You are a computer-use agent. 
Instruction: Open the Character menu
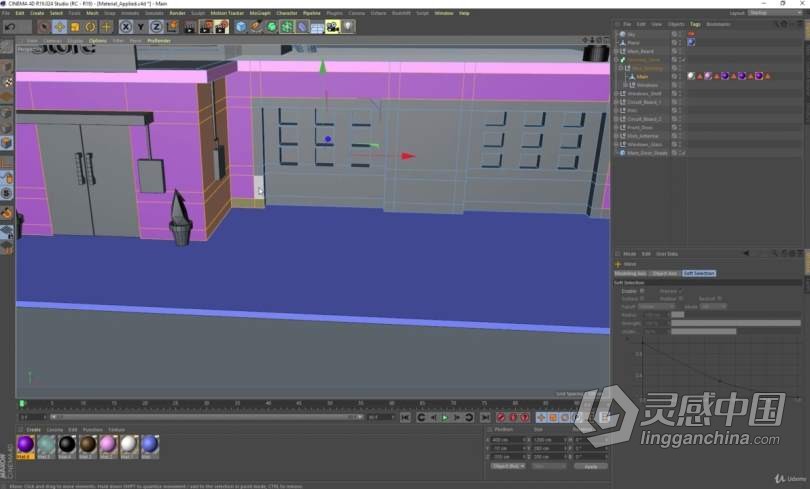coord(287,13)
